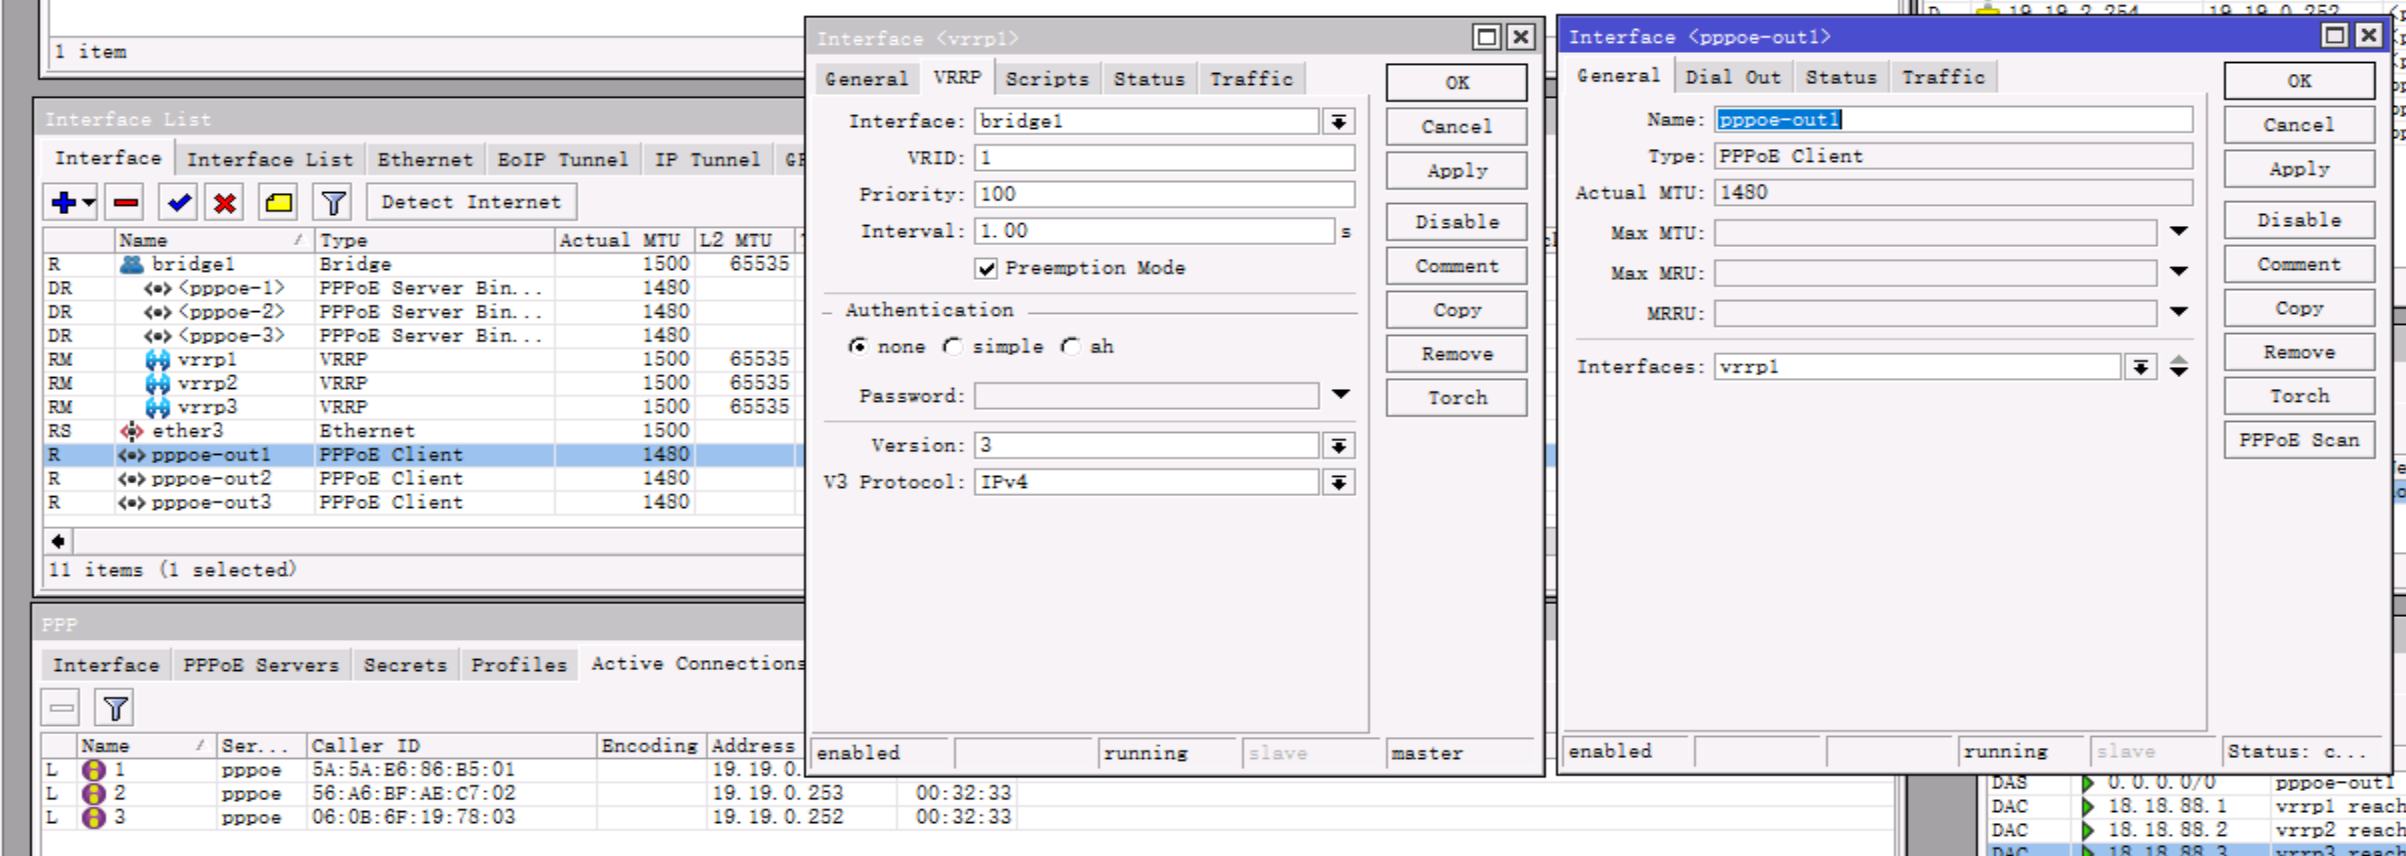This screenshot has height=856, width=2406.
Task: Select the ah authentication radio button
Action: [1070, 346]
